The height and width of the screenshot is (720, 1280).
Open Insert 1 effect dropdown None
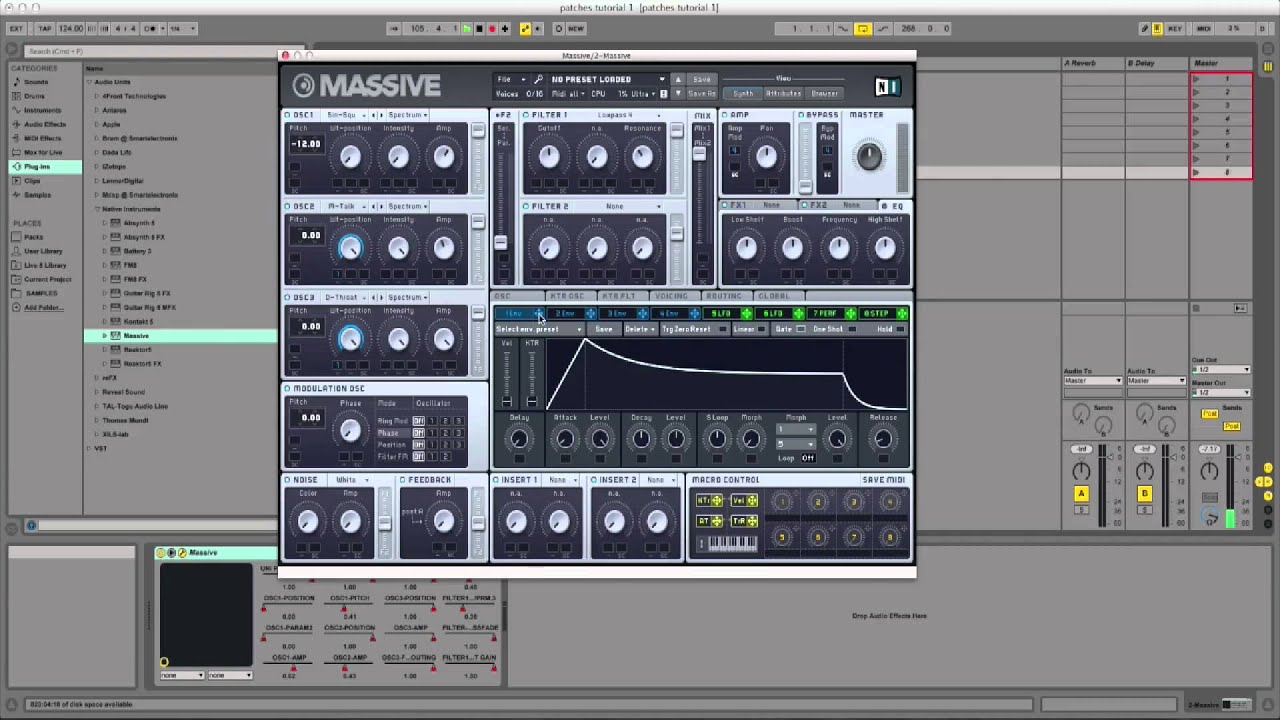(560, 480)
